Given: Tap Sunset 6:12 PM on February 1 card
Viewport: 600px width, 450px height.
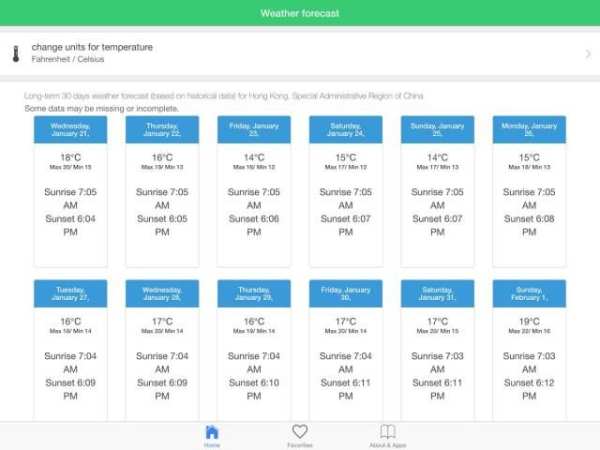Looking at the screenshot, I should pyautogui.click(x=529, y=389).
